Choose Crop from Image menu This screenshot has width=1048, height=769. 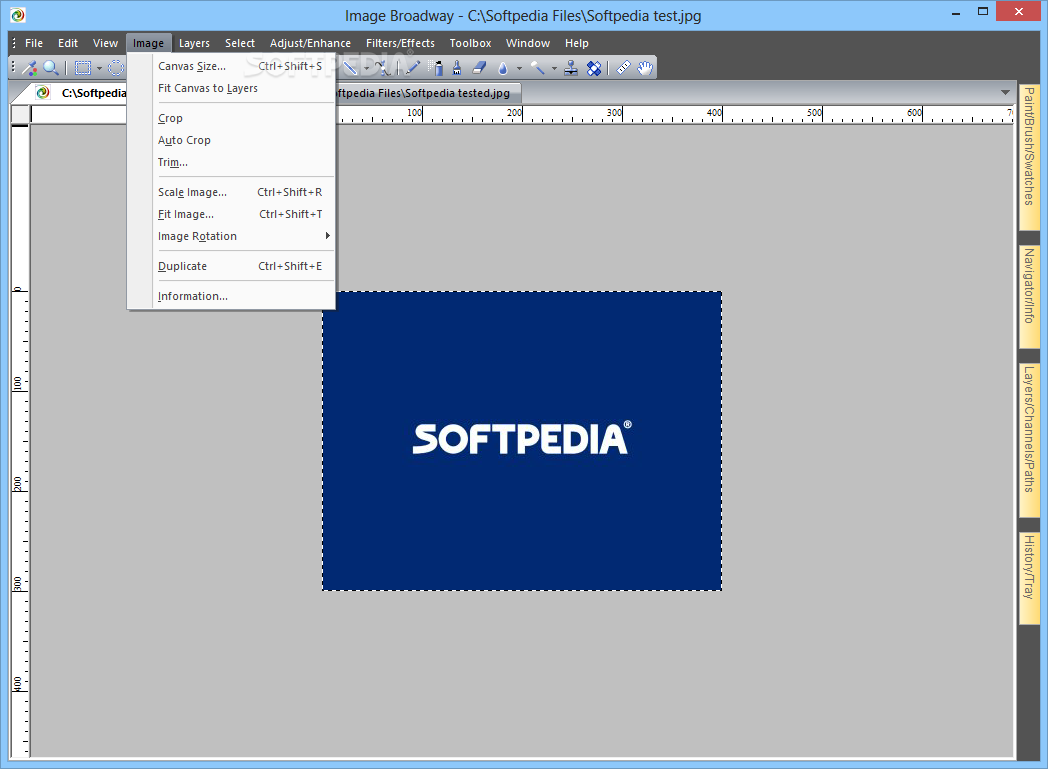[x=231, y=118]
